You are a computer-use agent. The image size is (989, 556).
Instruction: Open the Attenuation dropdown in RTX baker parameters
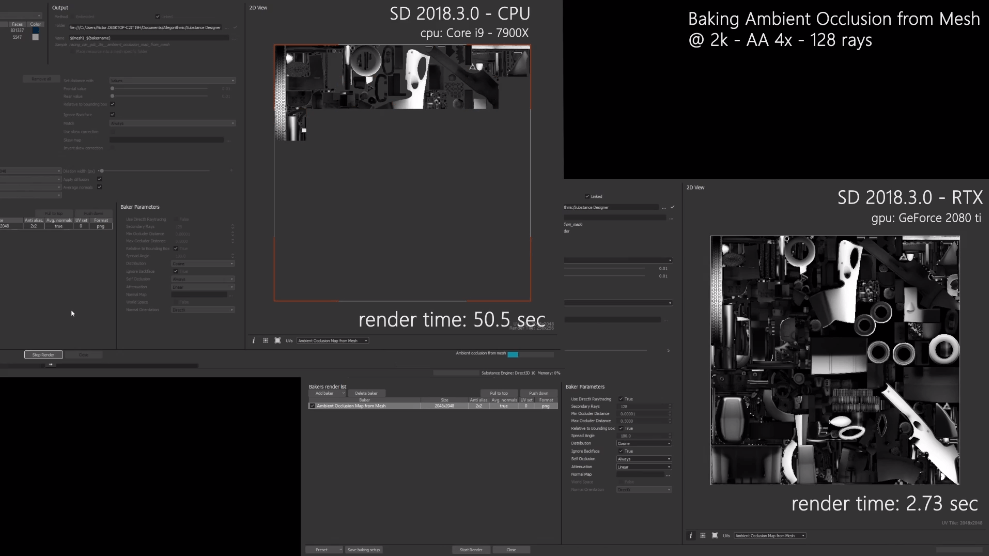[643, 466]
